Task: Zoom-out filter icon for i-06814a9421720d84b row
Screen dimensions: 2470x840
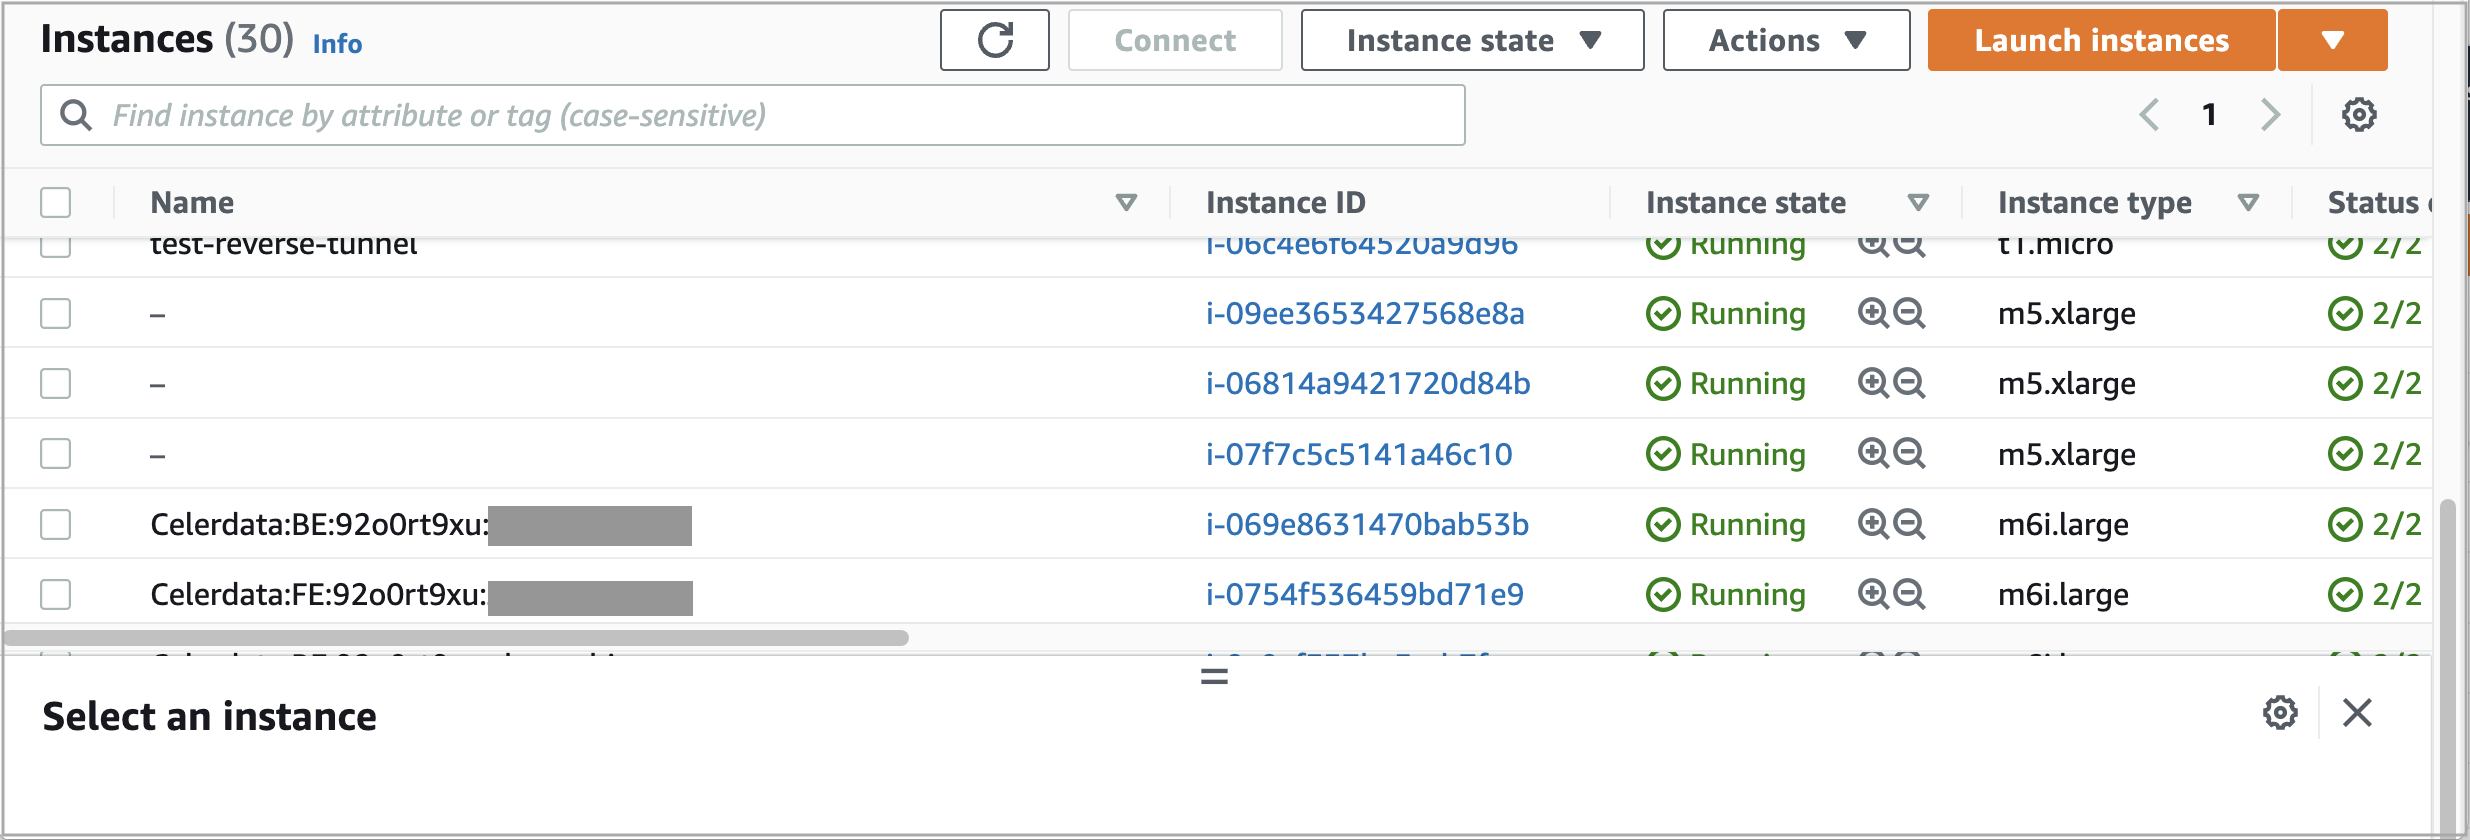Action: (x=1909, y=383)
